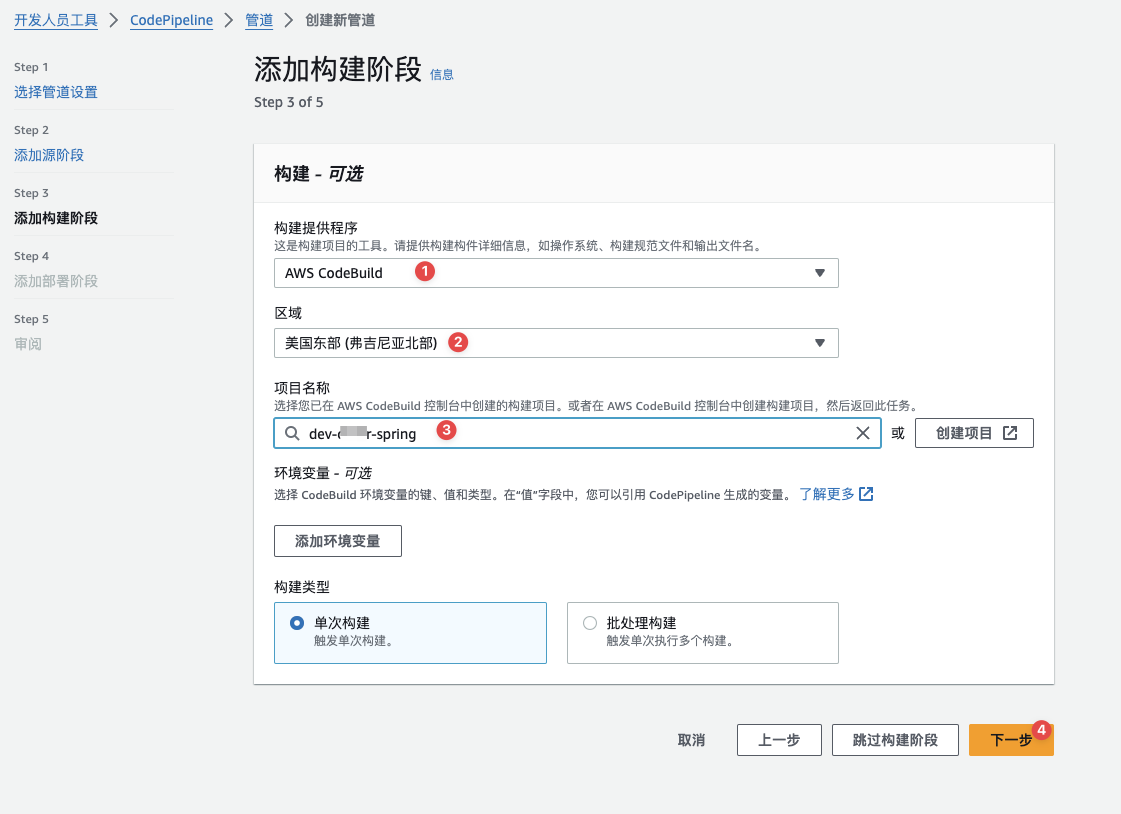Open CodePipeline breadcrumb link
This screenshot has height=814, width=1121.
click(x=172, y=20)
